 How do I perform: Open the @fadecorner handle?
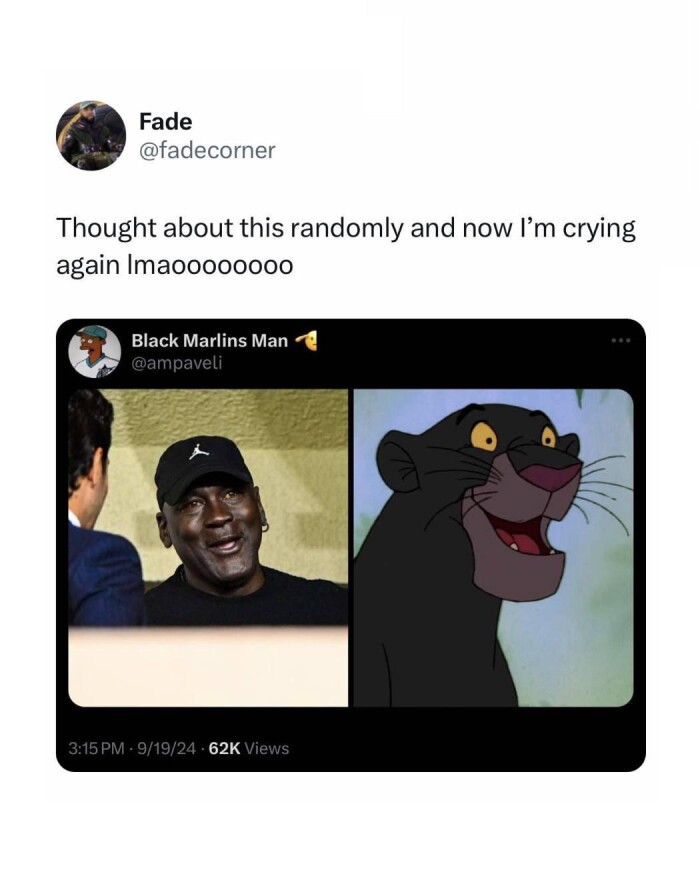207,150
